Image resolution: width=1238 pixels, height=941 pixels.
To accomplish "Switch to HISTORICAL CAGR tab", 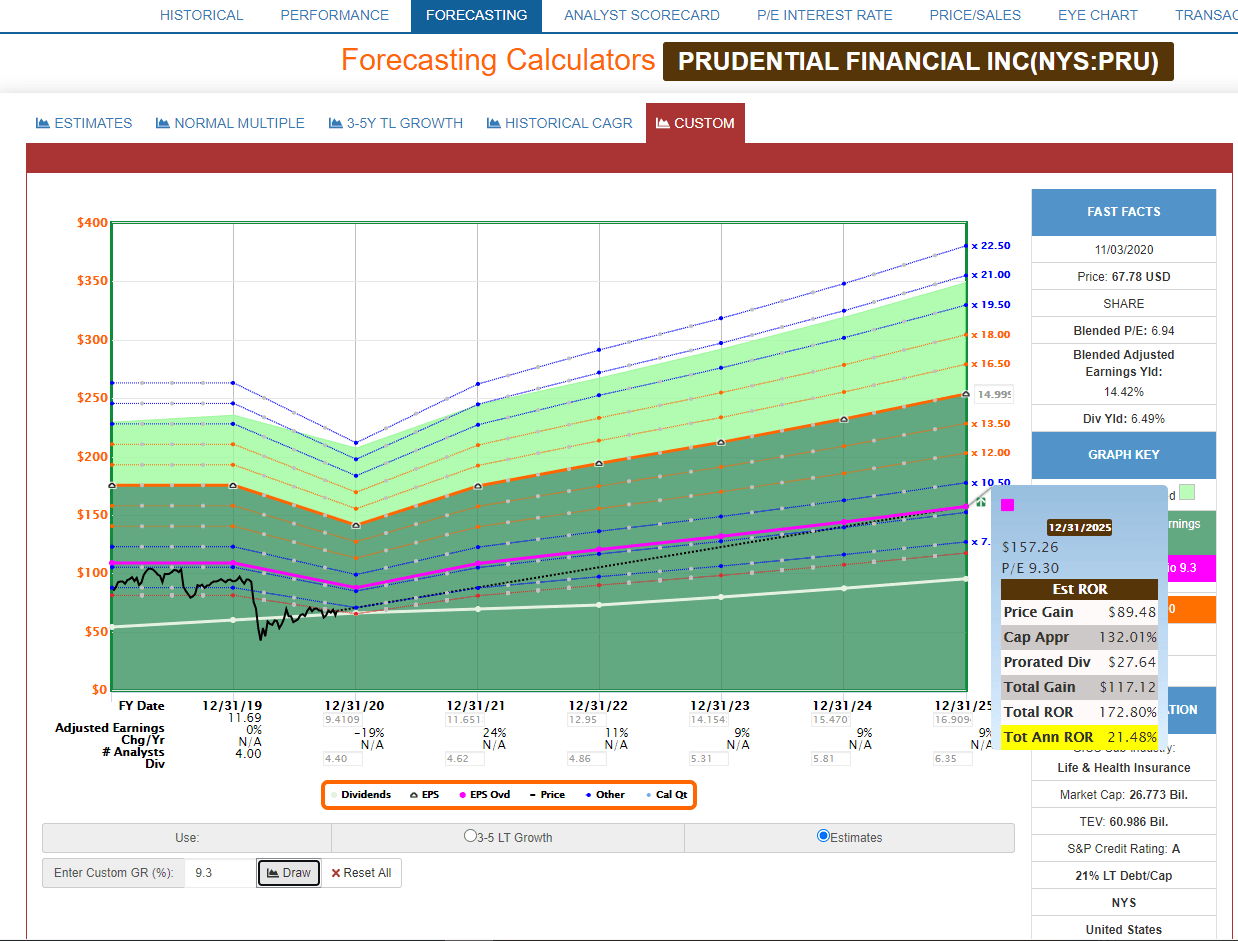I will 560,123.
